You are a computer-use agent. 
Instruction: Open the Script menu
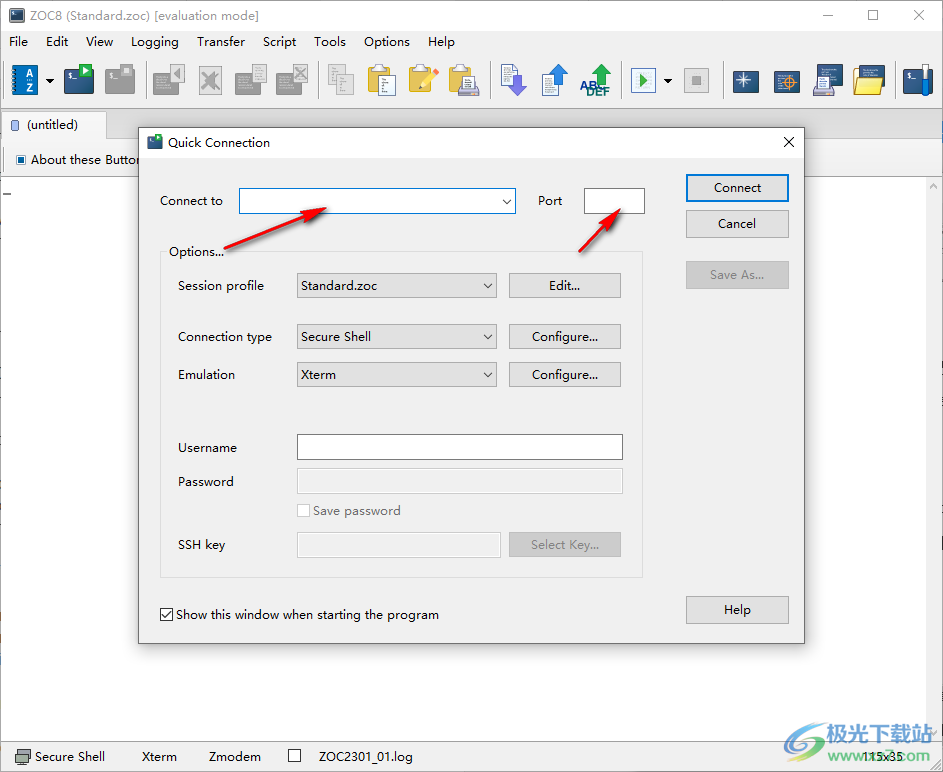point(279,41)
